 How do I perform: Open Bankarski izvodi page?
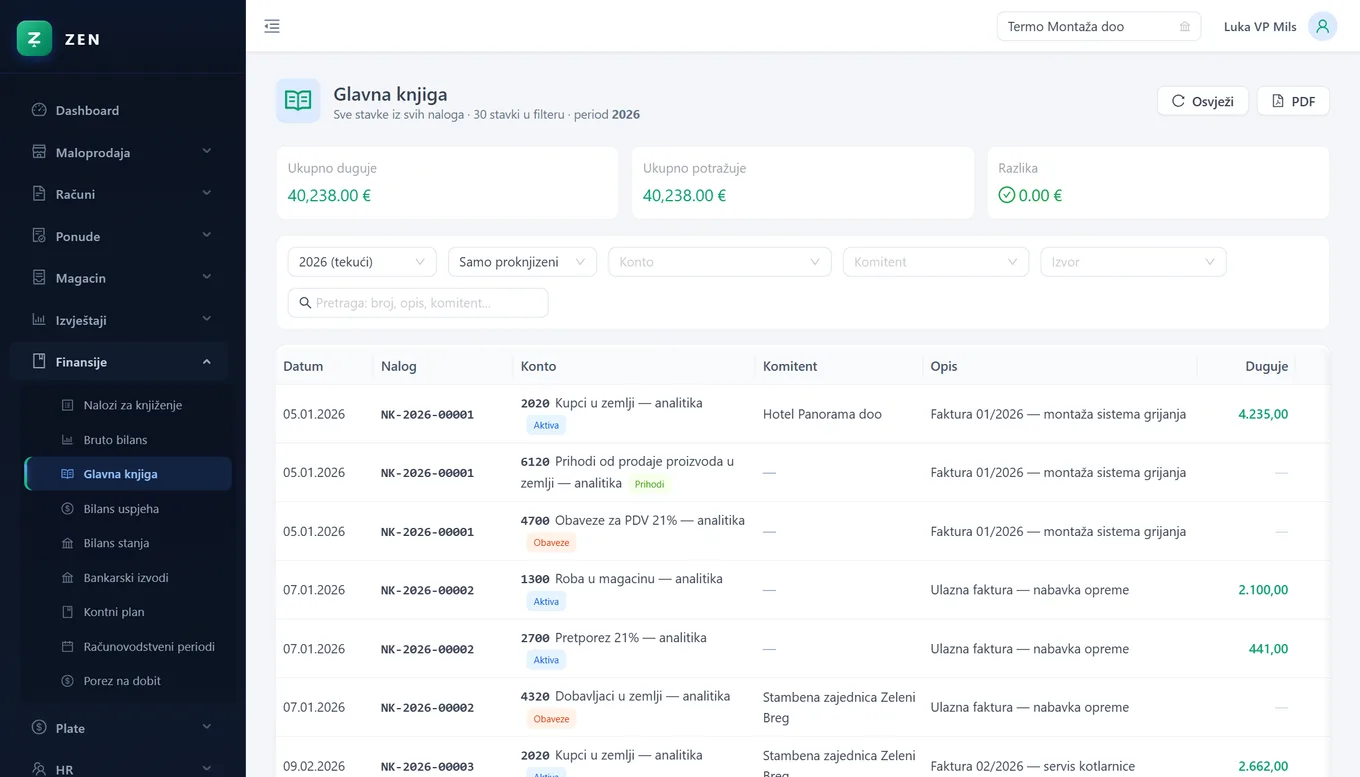point(128,578)
